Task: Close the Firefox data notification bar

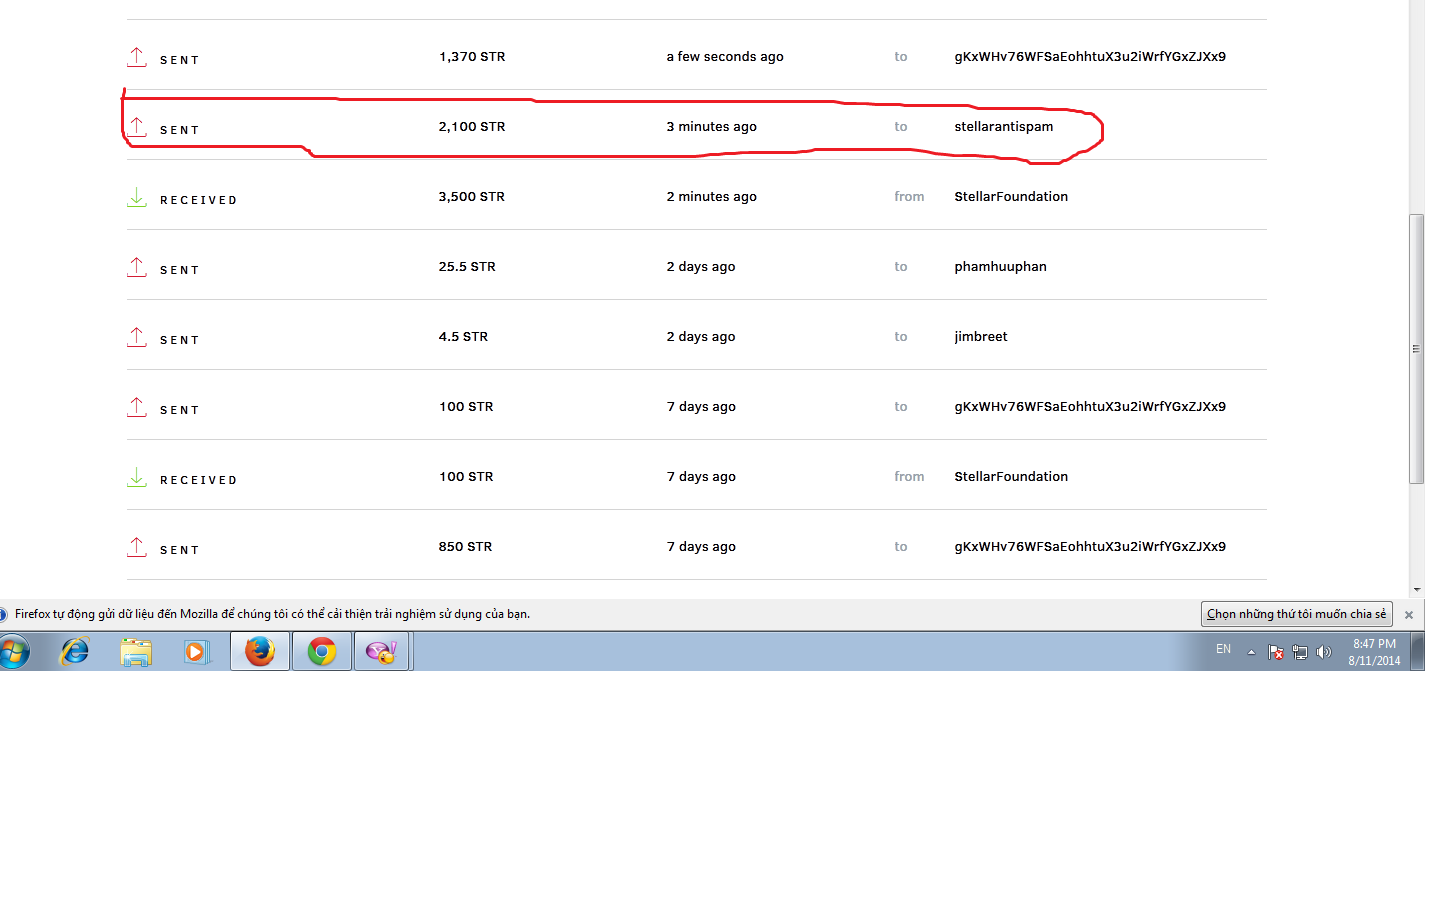Action: (x=1409, y=615)
